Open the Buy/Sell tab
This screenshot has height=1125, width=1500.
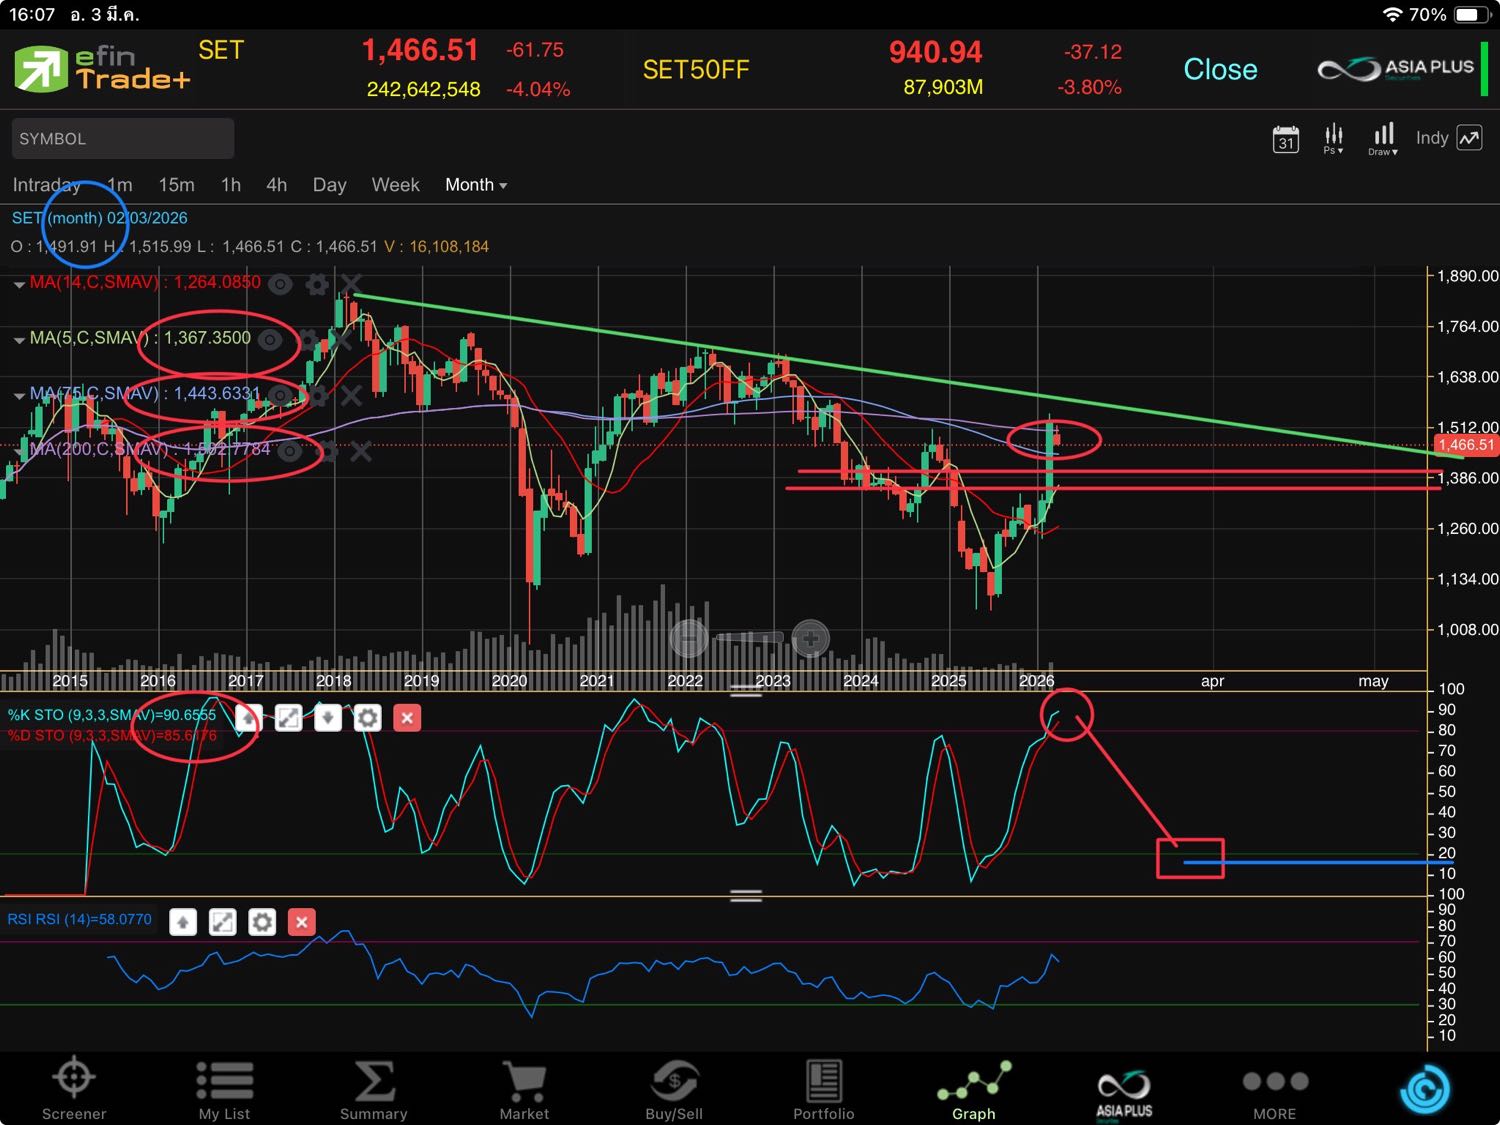click(674, 1089)
